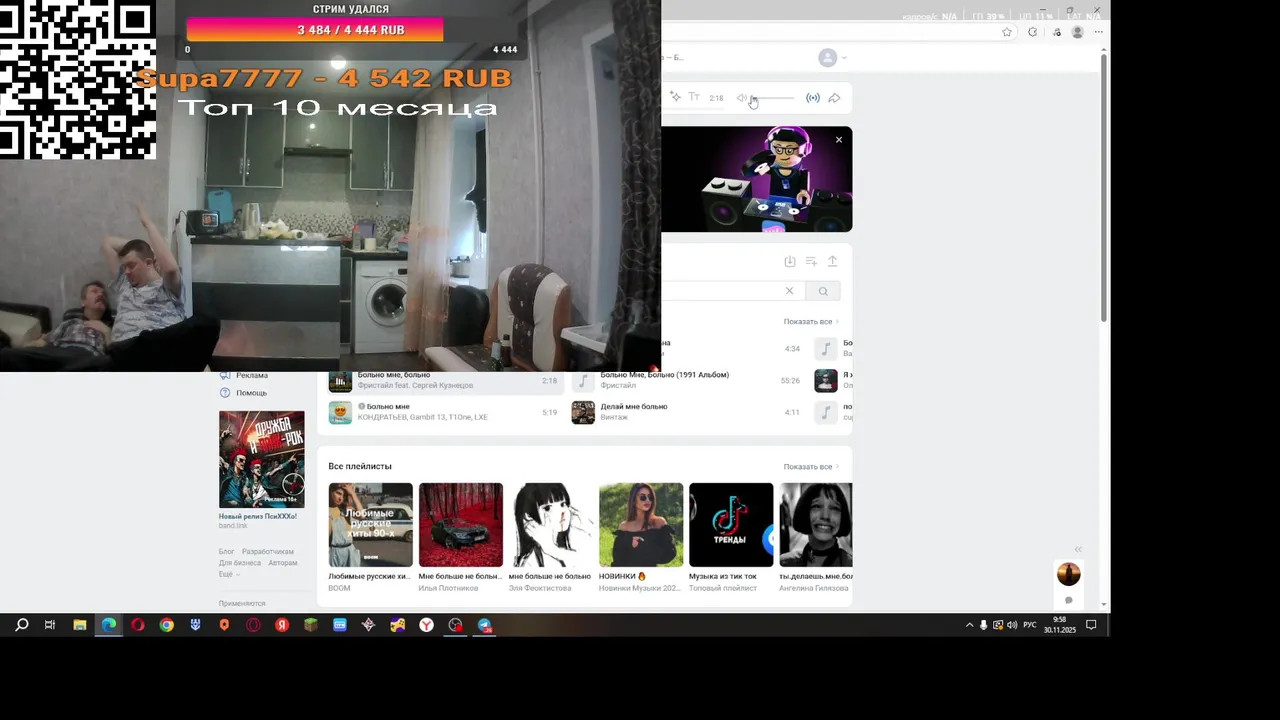Launch Google Chrome from the taskbar

(167, 625)
